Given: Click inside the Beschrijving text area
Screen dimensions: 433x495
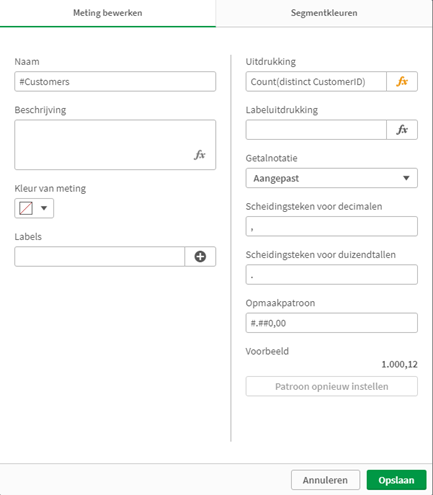Looking at the screenshot, I should [x=115, y=145].
